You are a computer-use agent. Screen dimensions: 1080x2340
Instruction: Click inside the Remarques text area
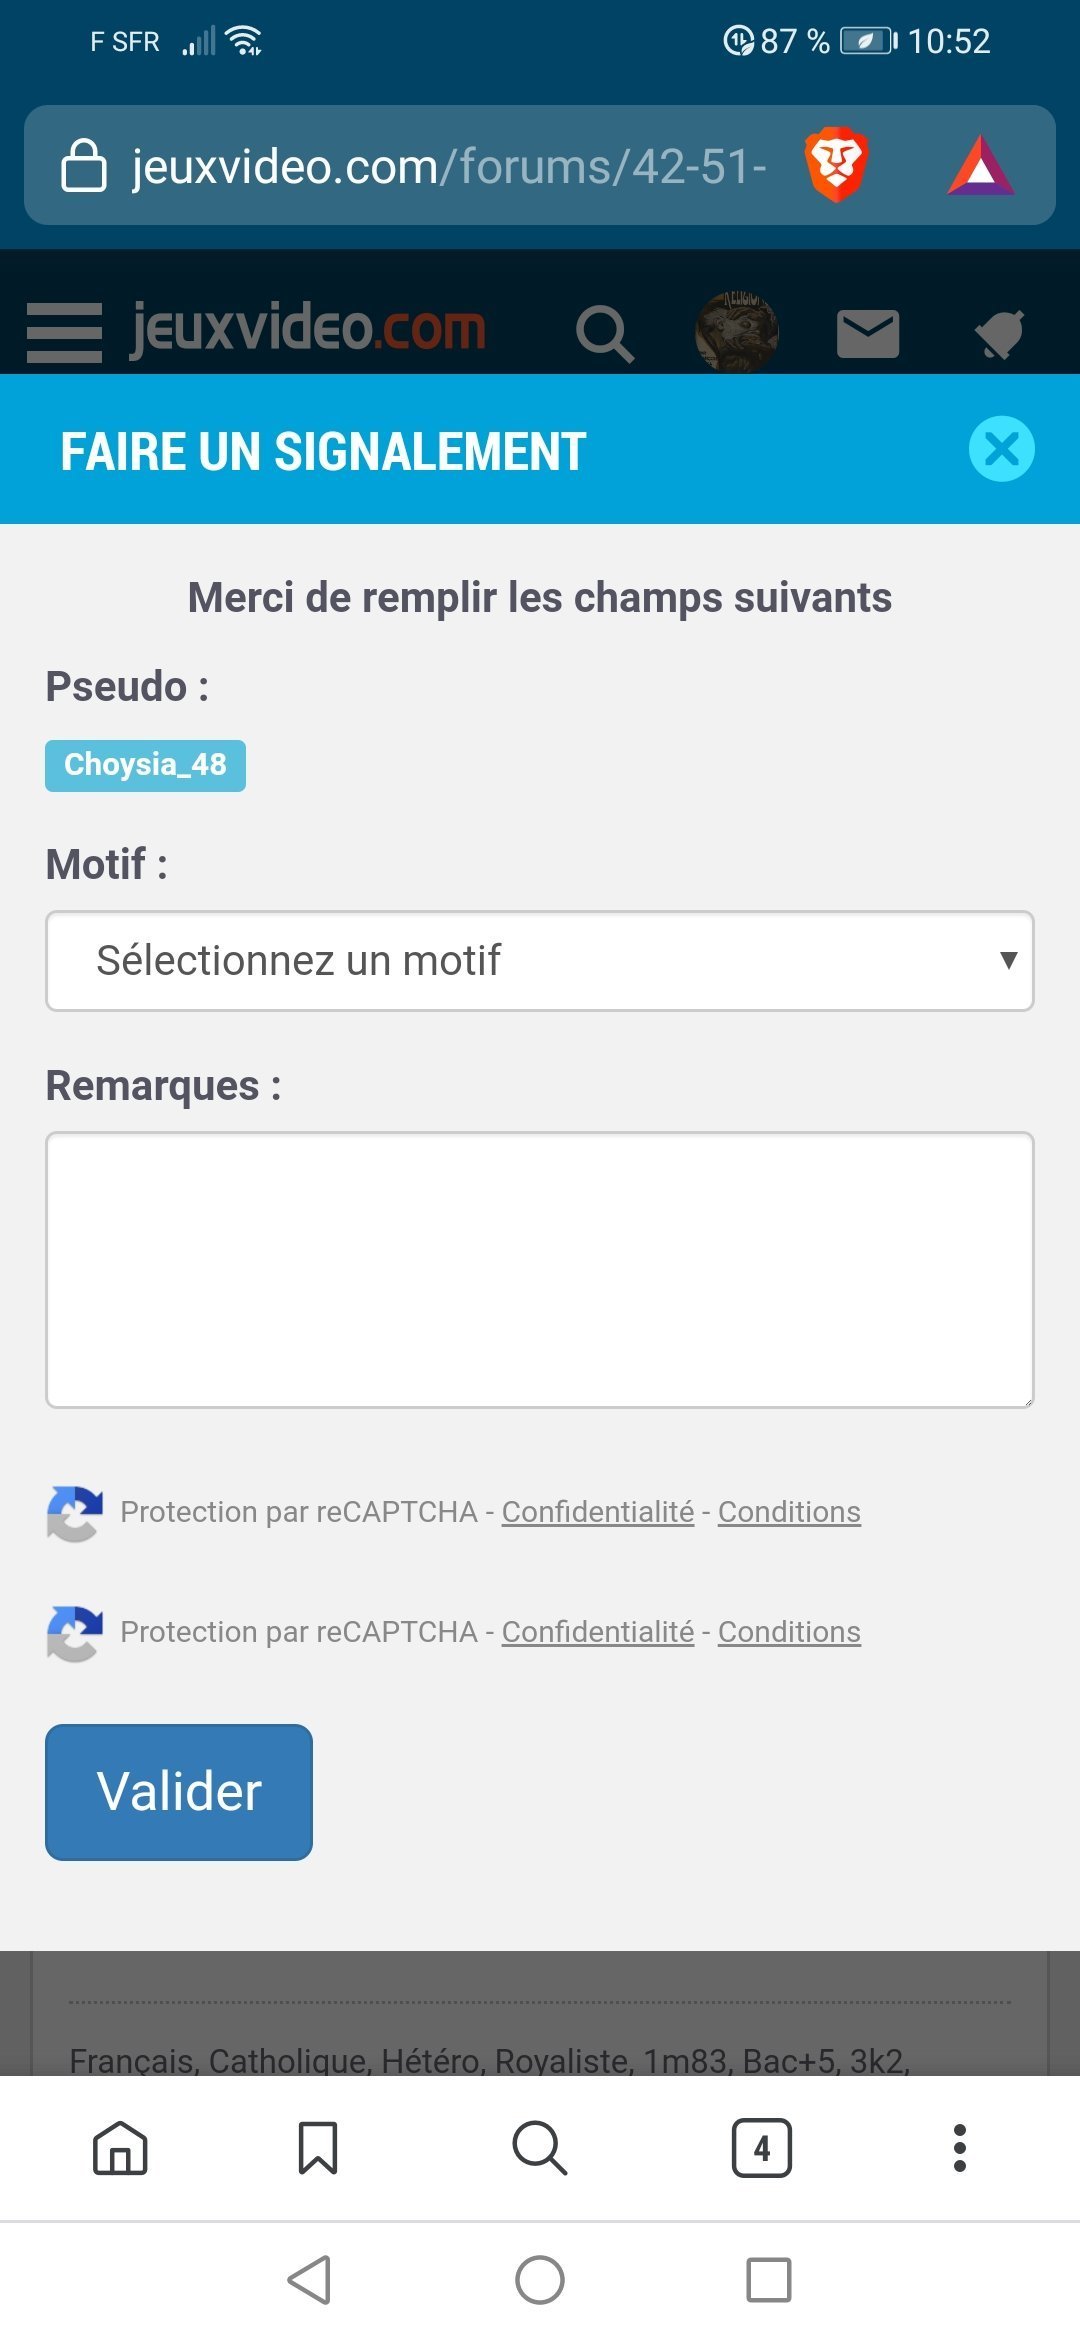tap(540, 1270)
